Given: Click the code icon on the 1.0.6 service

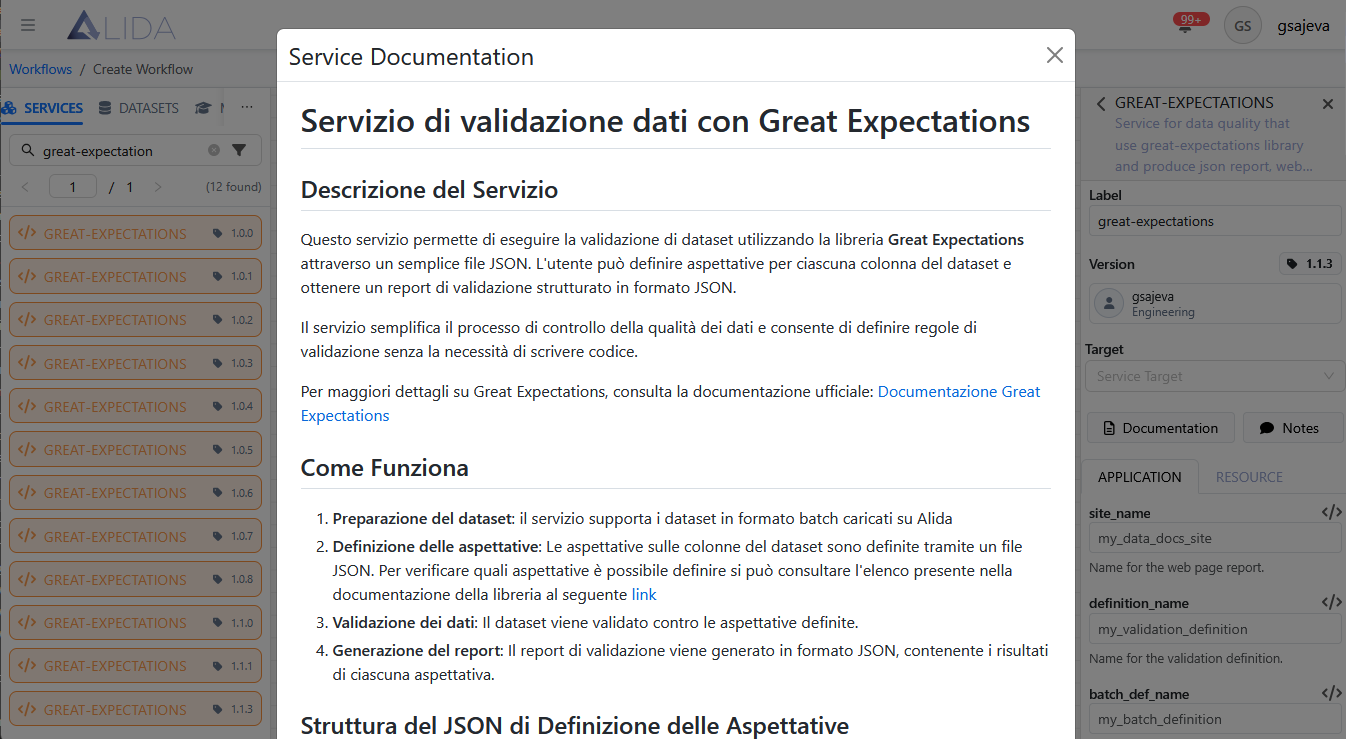Looking at the screenshot, I should [x=27, y=493].
